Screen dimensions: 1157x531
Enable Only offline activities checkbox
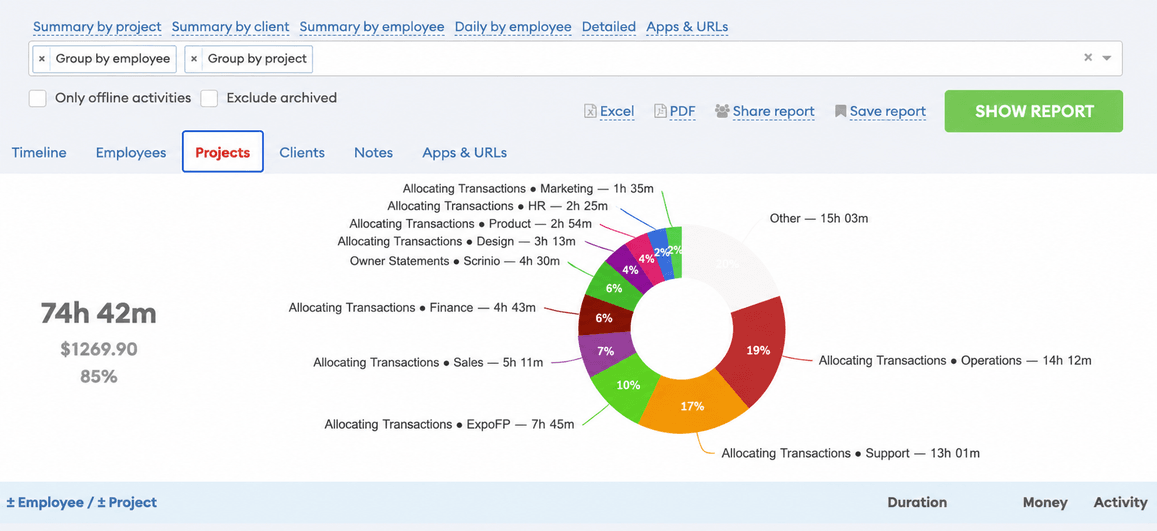(x=38, y=98)
